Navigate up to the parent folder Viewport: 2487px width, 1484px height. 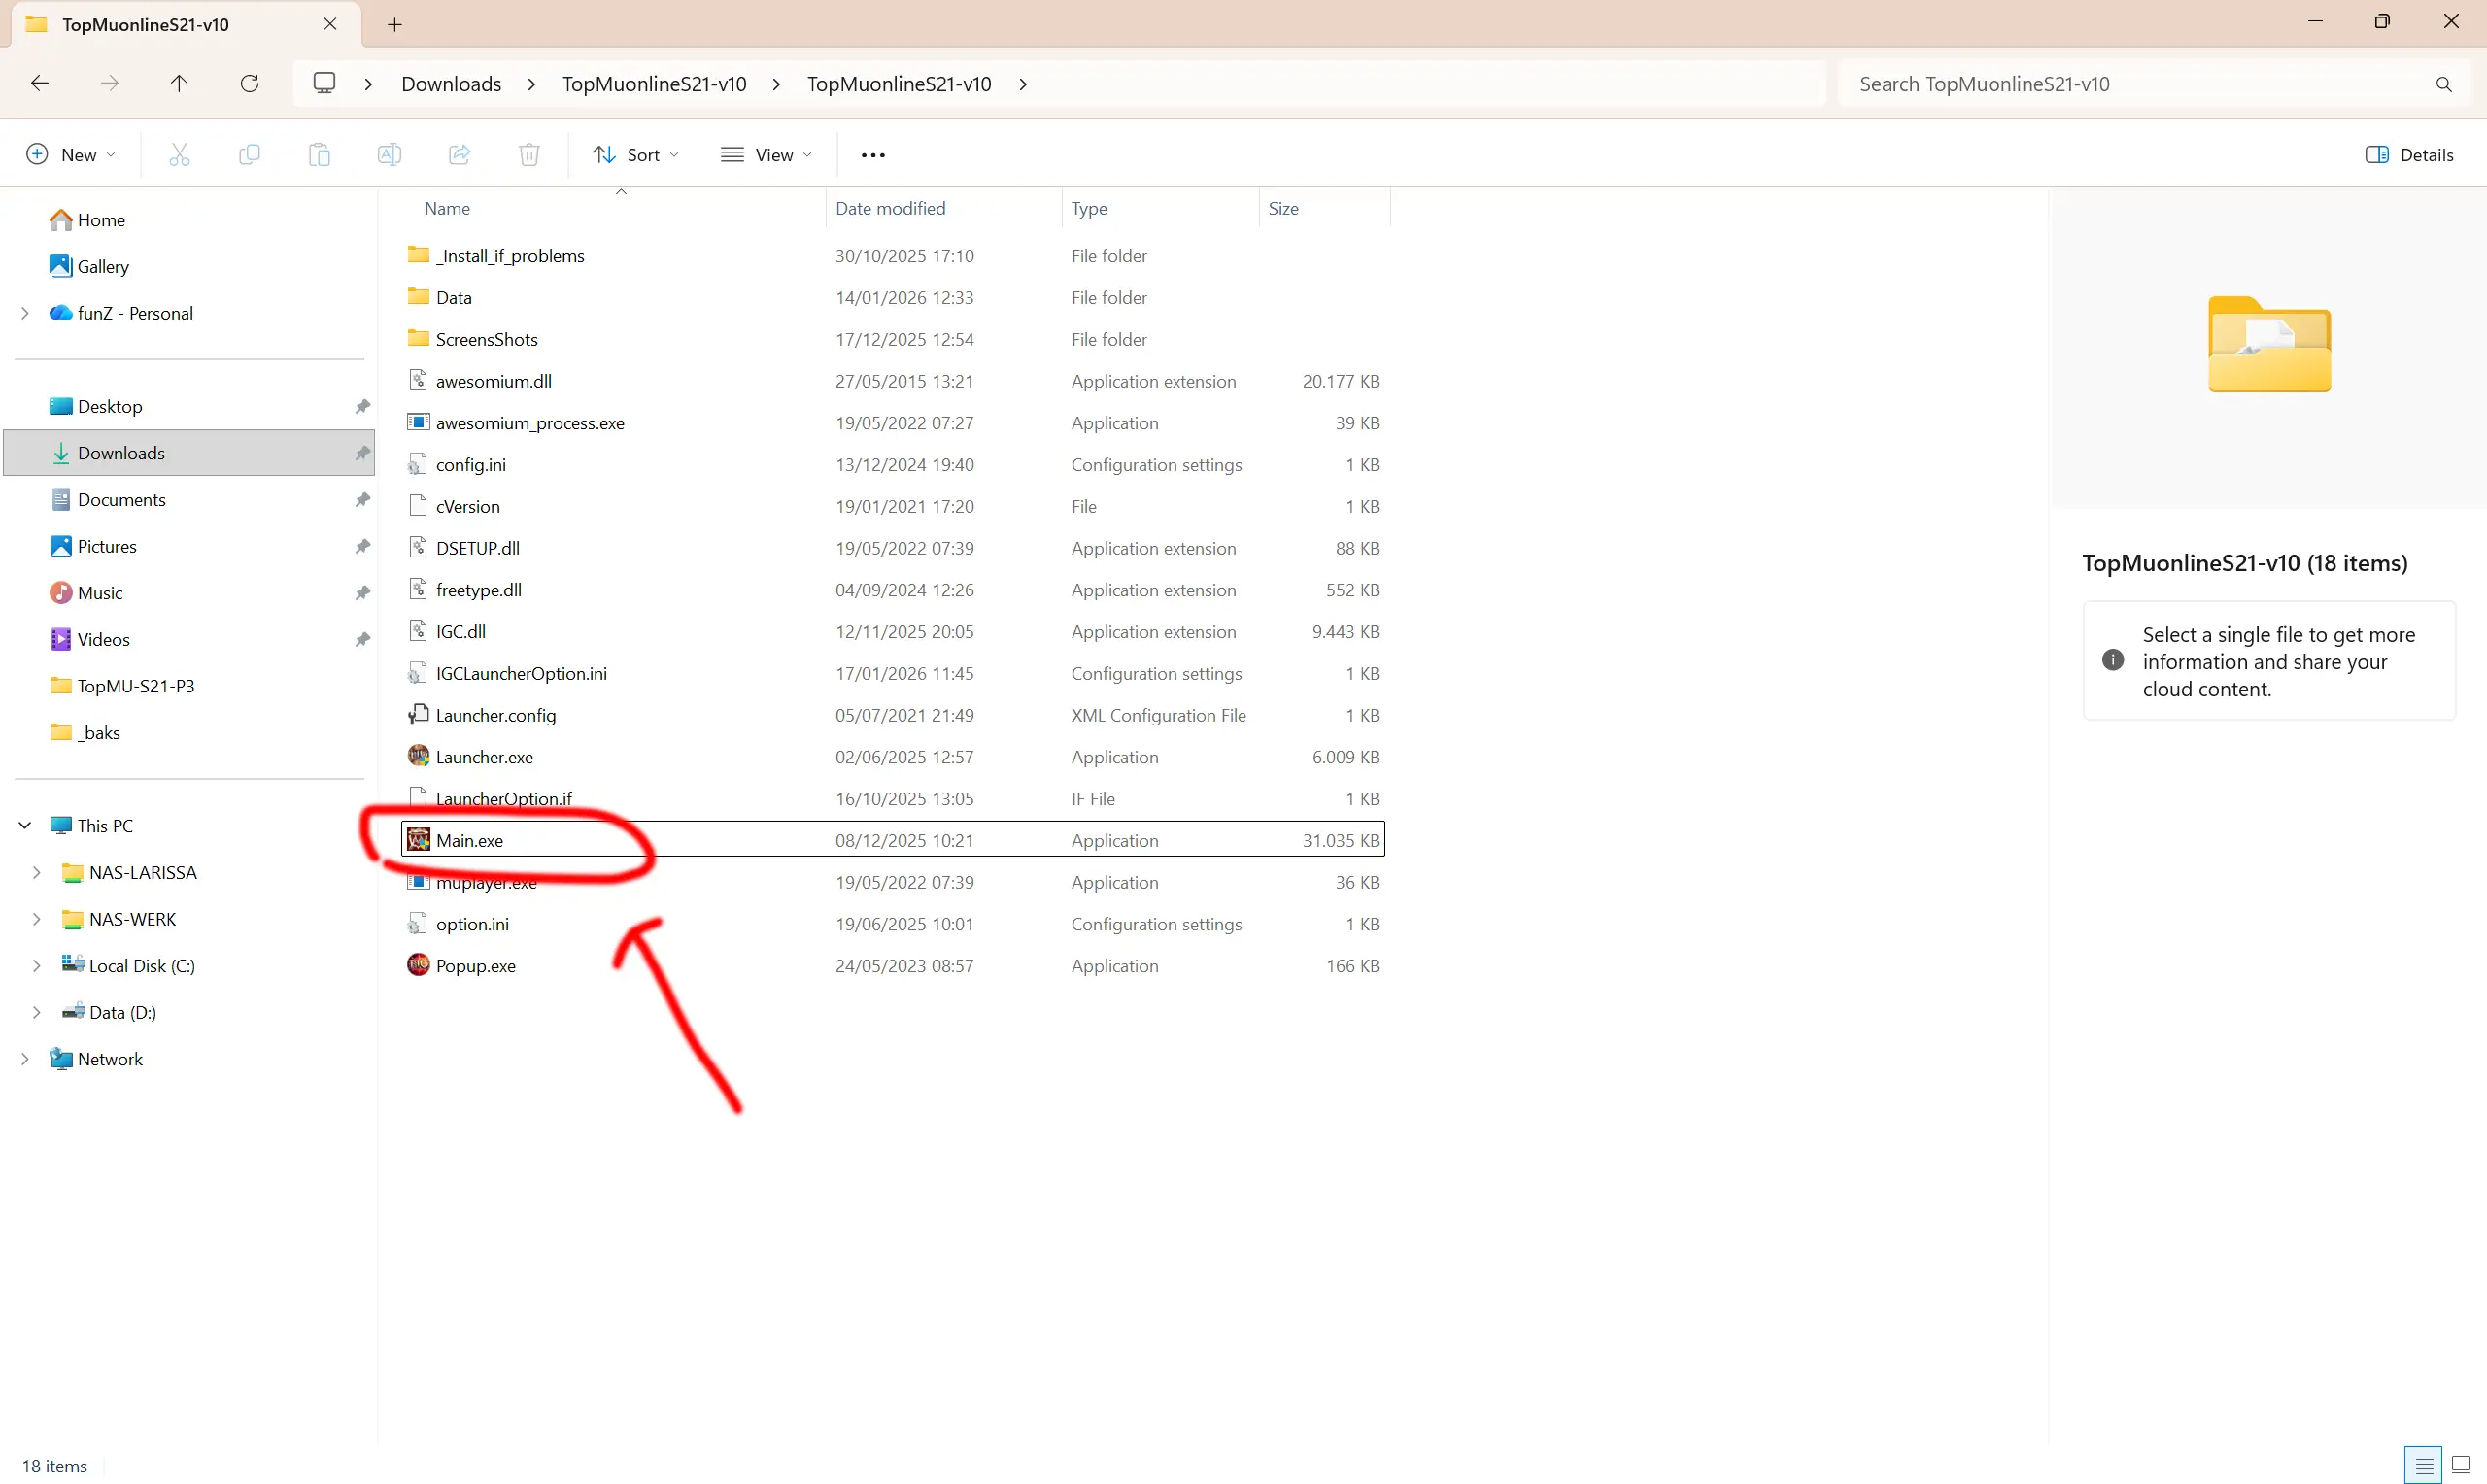(x=179, y=83)
